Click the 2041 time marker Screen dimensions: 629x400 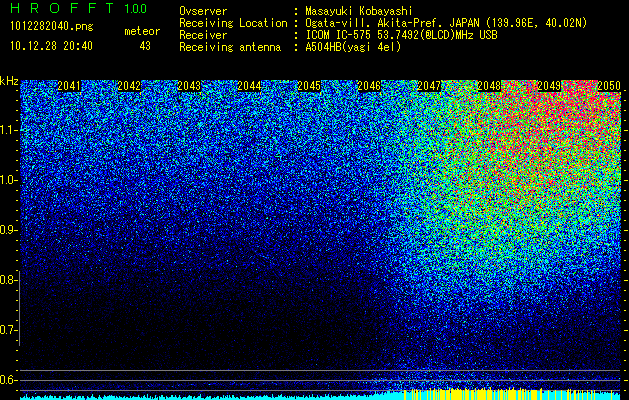click(x=69, y=86)
